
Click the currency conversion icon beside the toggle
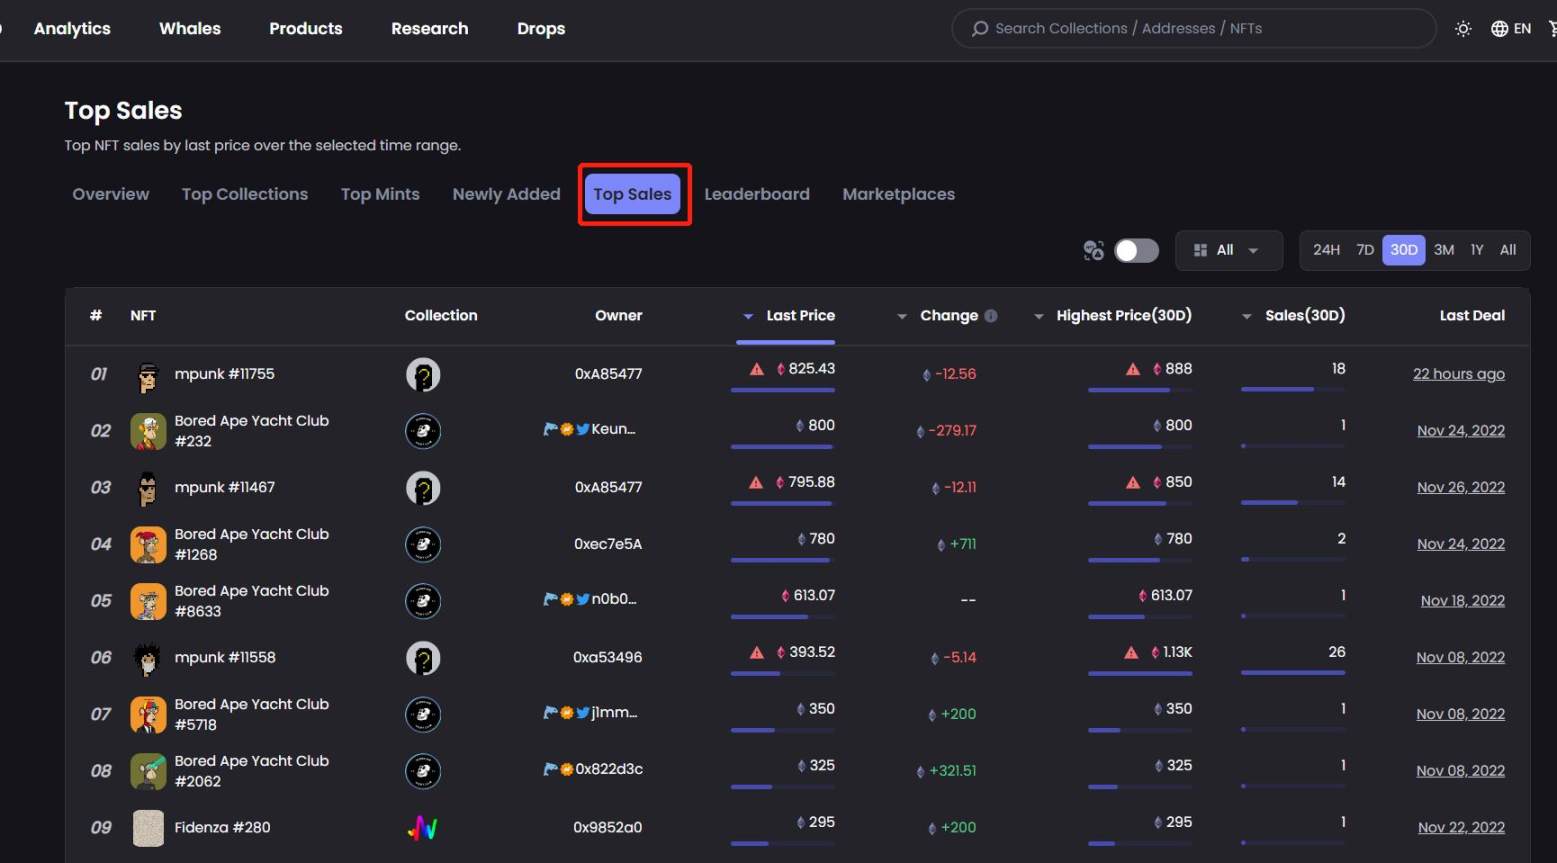click(x=1093, y=250)
